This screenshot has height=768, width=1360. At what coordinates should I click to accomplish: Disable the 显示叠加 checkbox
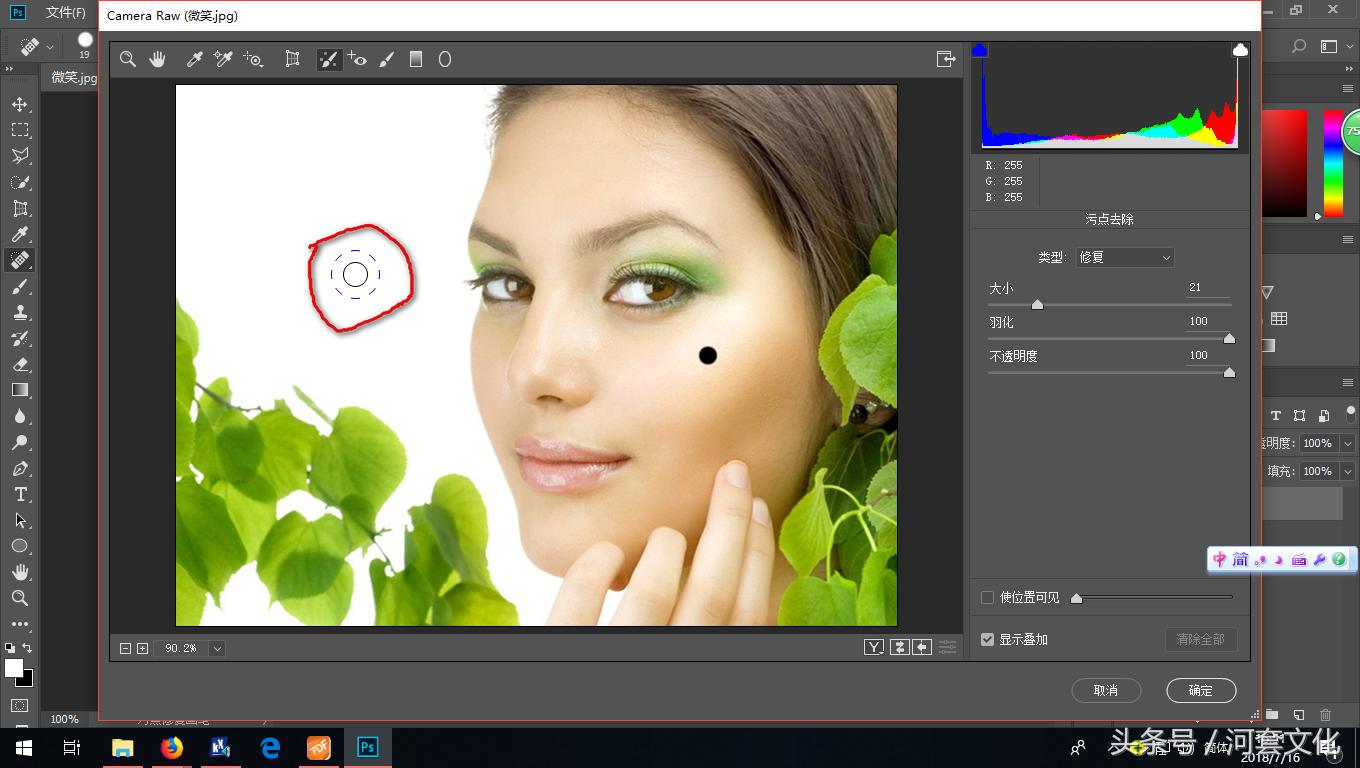coord(987,639)
